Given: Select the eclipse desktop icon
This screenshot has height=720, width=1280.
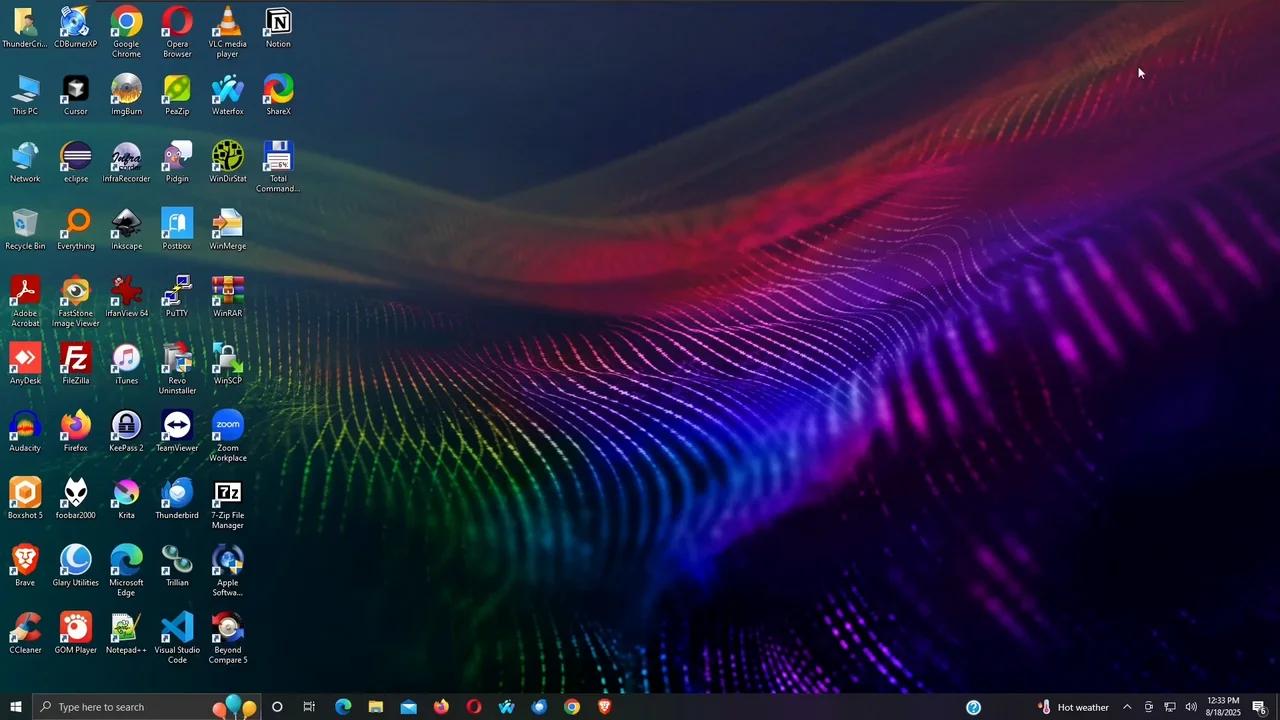Looking at the screenshot, I should pos(76,162).
